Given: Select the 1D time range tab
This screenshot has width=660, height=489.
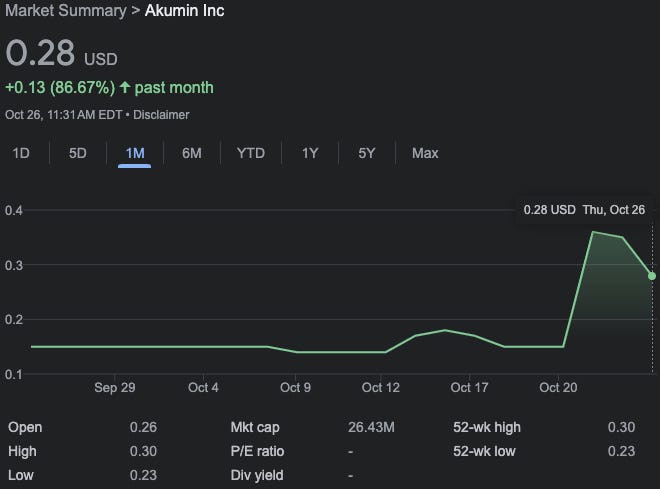Looking at the screenshot, I should coord(21,153).
